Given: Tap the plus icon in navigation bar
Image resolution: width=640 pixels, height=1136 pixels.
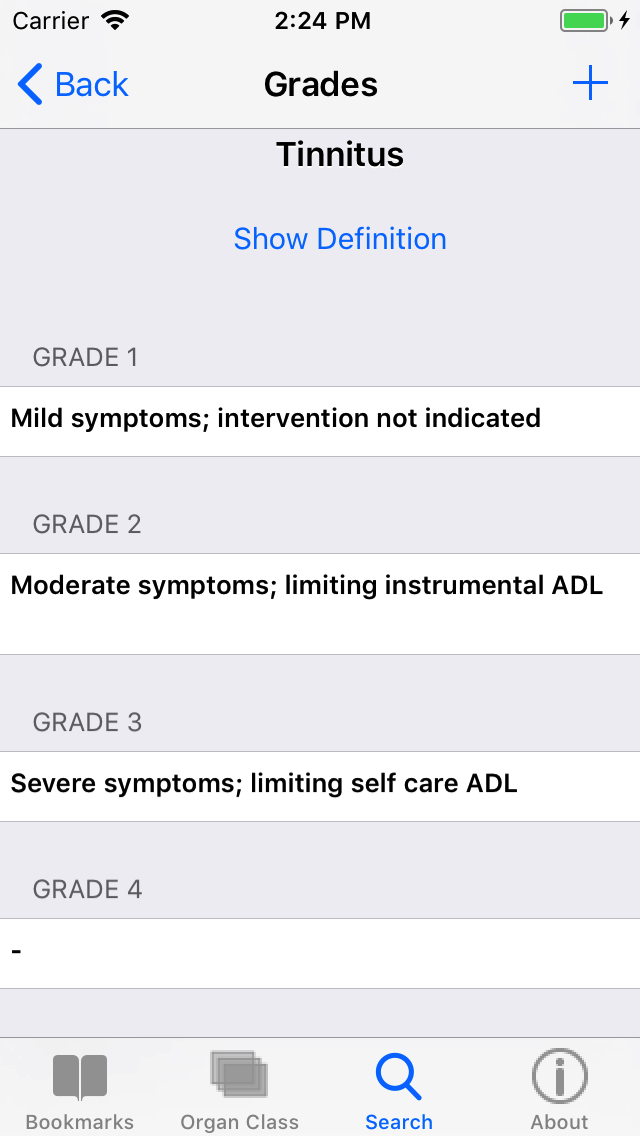Looking at the screenshot, I should 590,84.
